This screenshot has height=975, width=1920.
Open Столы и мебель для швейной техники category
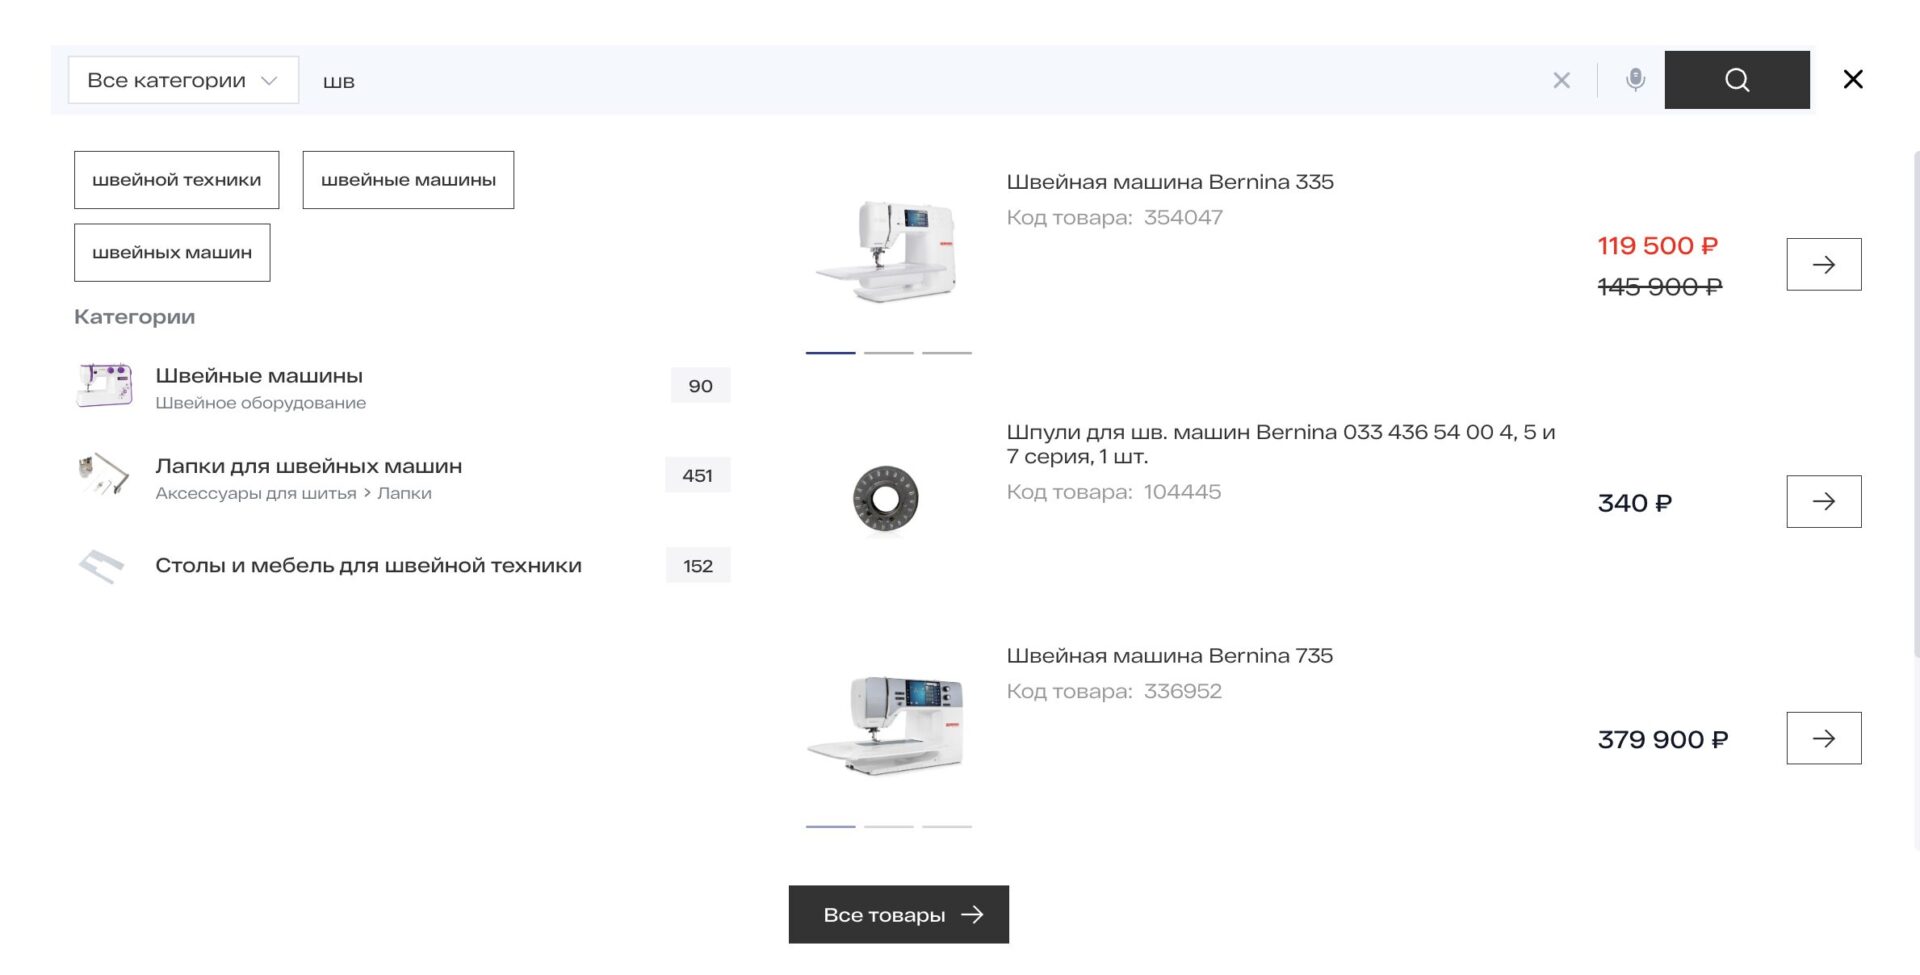(368, 566)
